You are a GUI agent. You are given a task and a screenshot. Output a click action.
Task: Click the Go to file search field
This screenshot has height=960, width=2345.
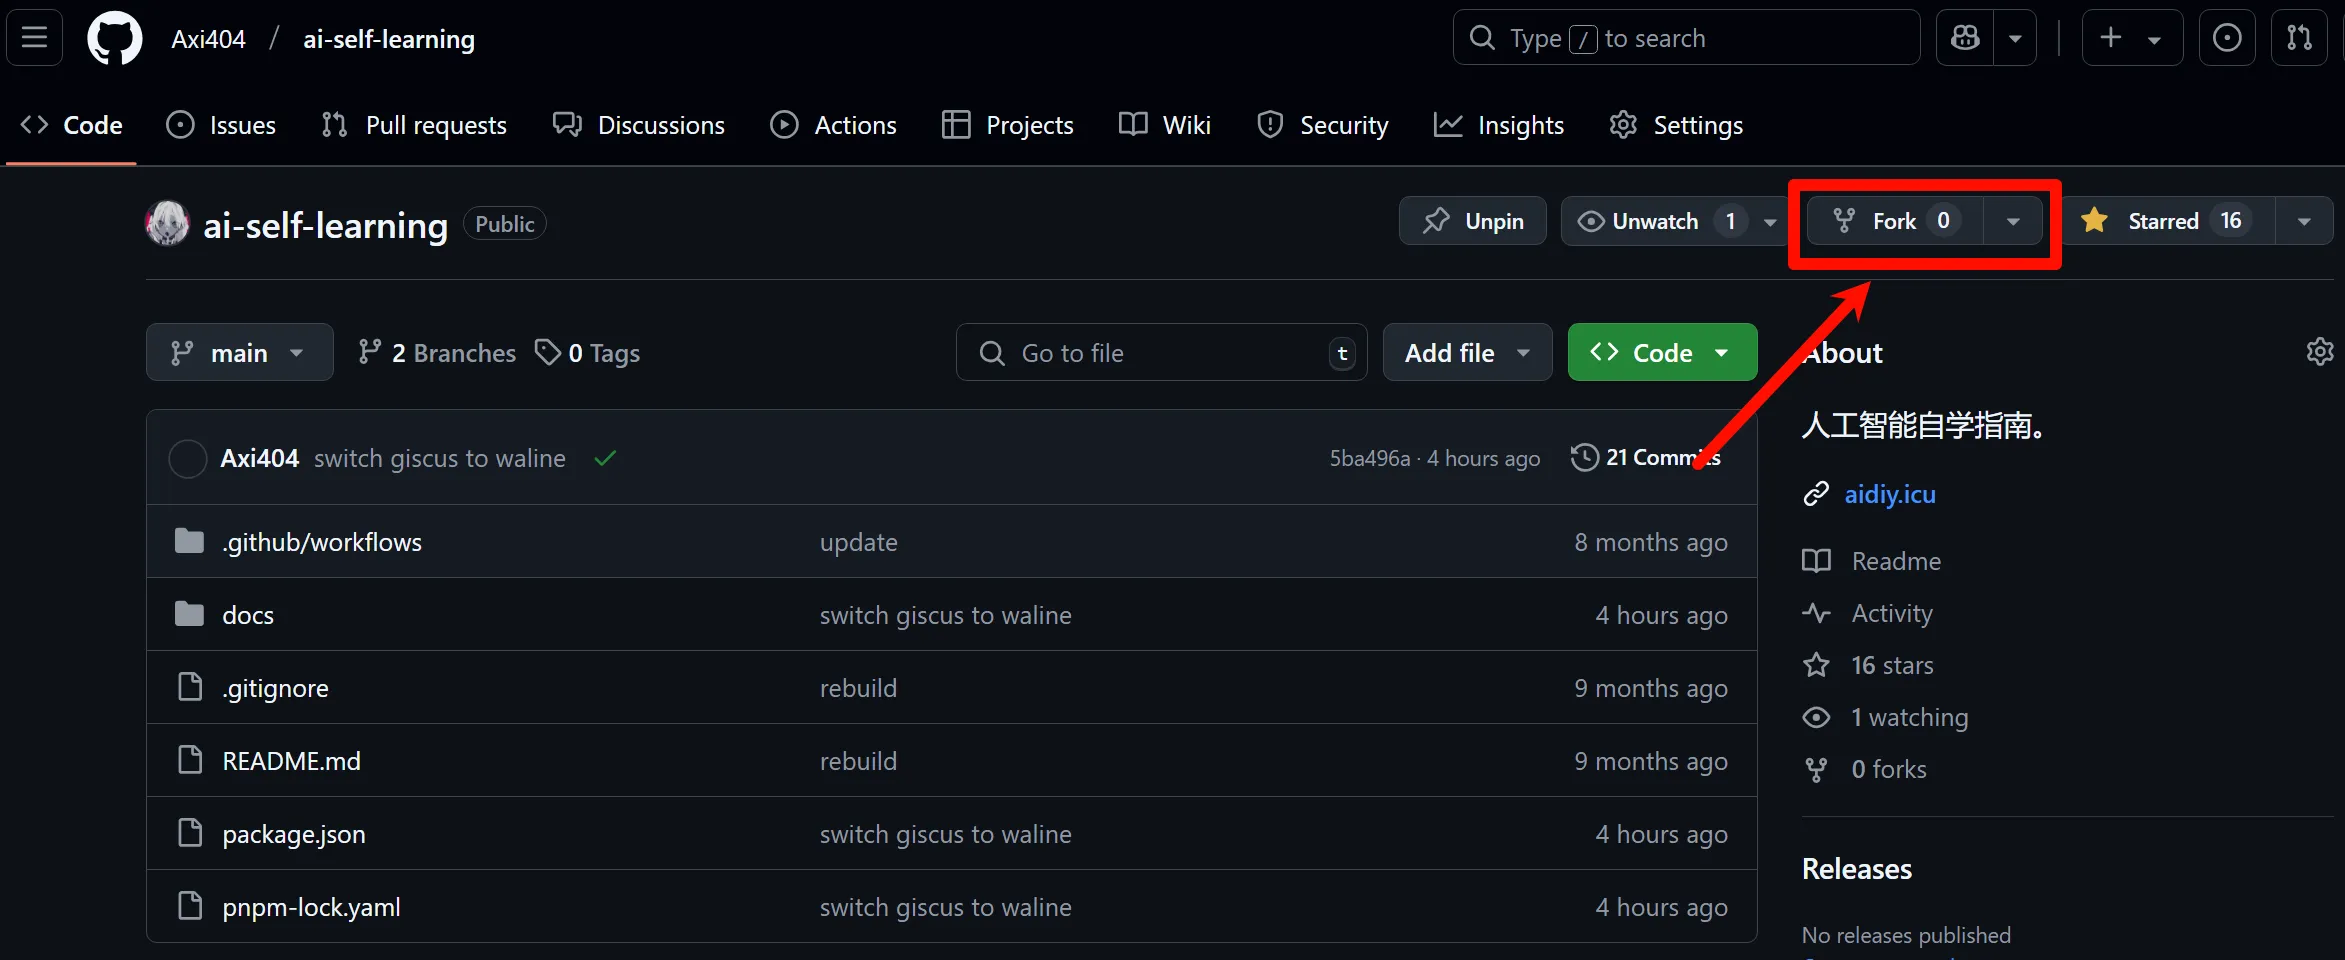coord(1161,352)
